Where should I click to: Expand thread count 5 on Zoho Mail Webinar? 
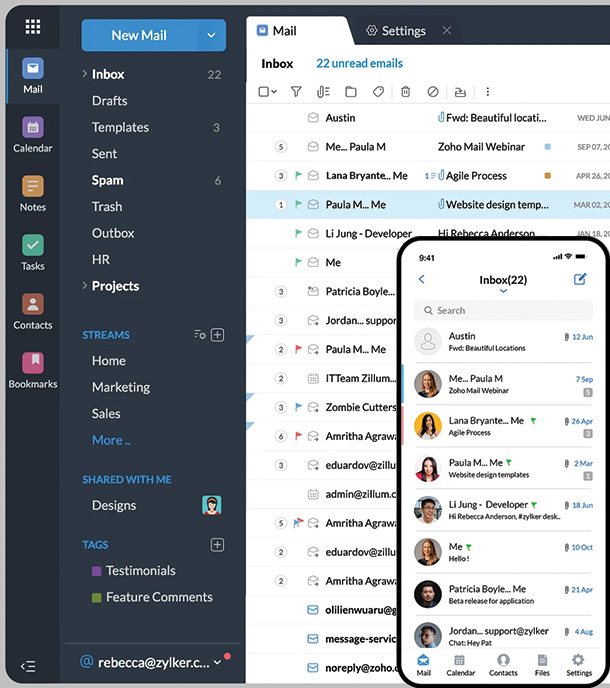[x=281, y=147]
